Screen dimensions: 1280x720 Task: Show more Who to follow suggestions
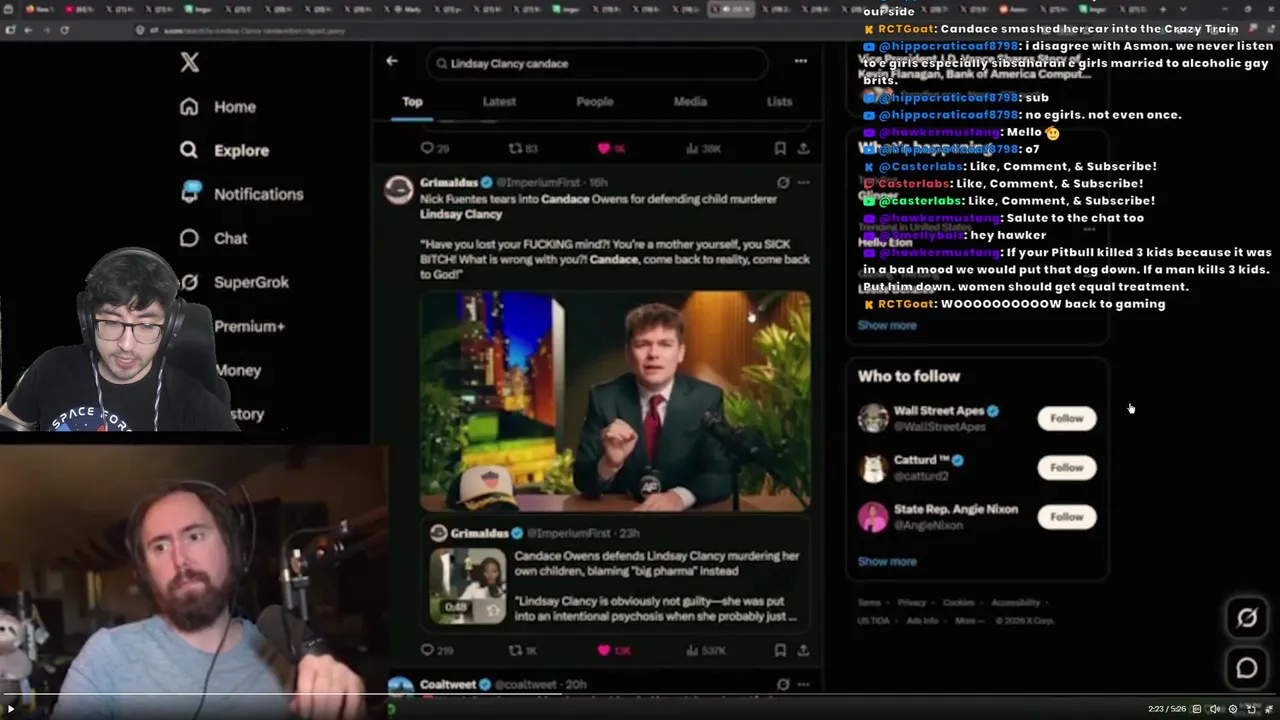887,561
